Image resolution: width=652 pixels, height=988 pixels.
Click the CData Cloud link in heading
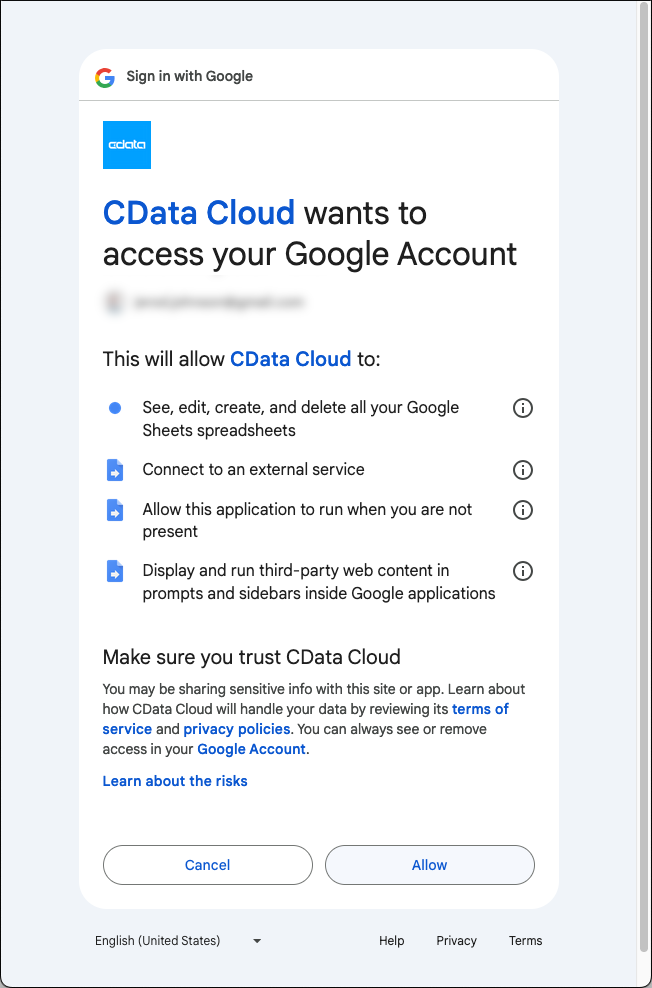199,213
